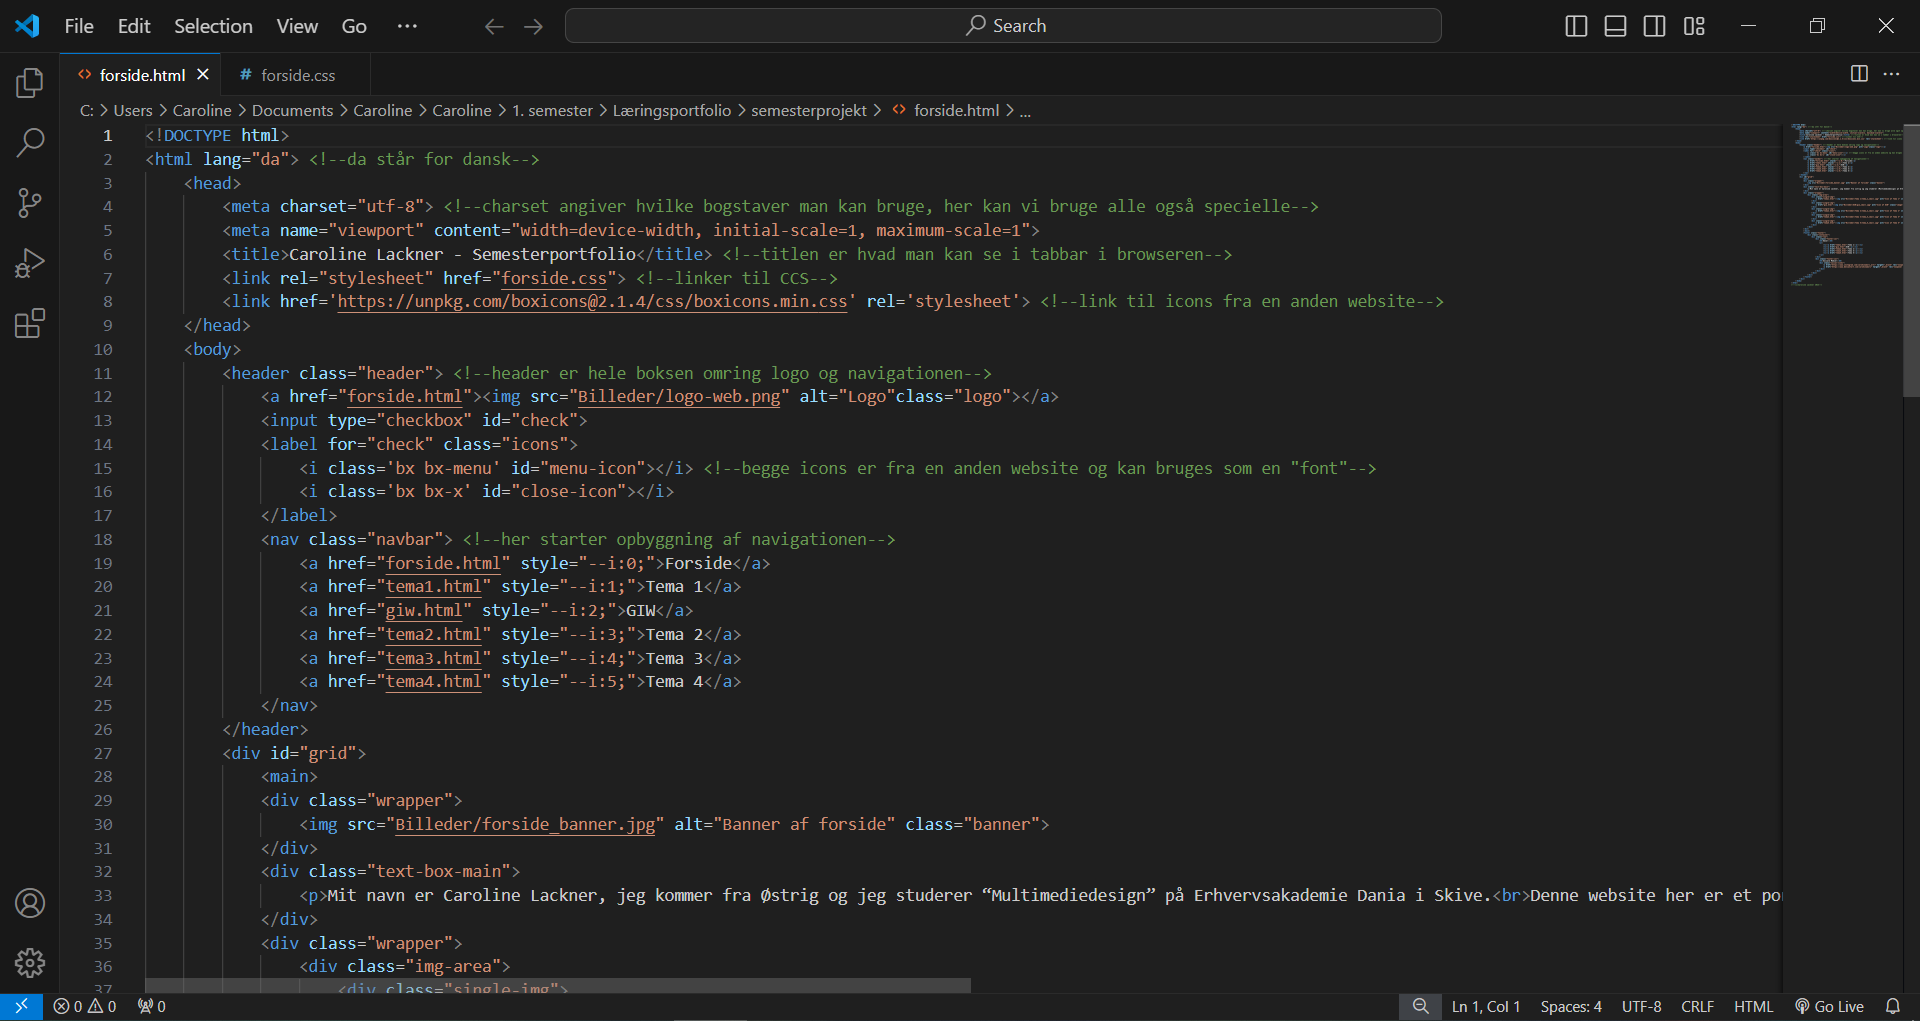Open the Run and Debug view
The width and height of the screenshot is (1920, 1021).
30,263
